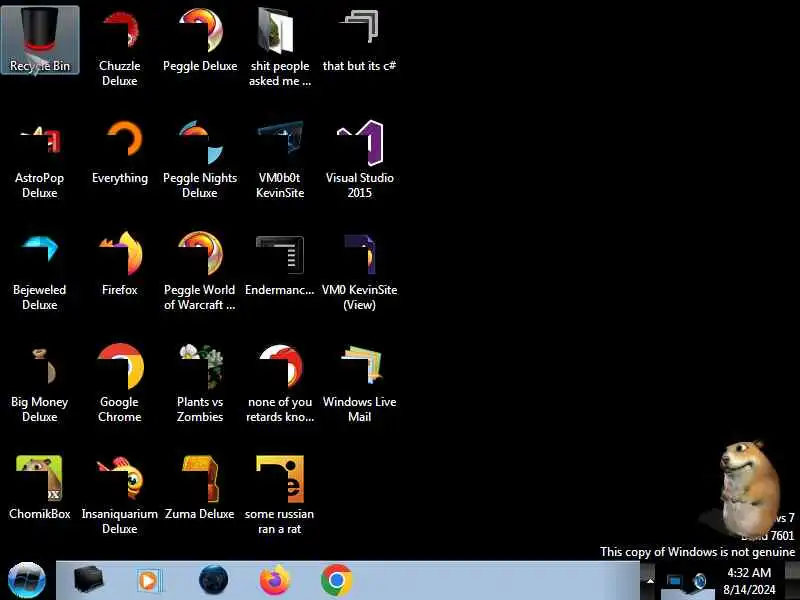Open the black box taskbar app
Screen dimensions: 800x600
point(88,580)
